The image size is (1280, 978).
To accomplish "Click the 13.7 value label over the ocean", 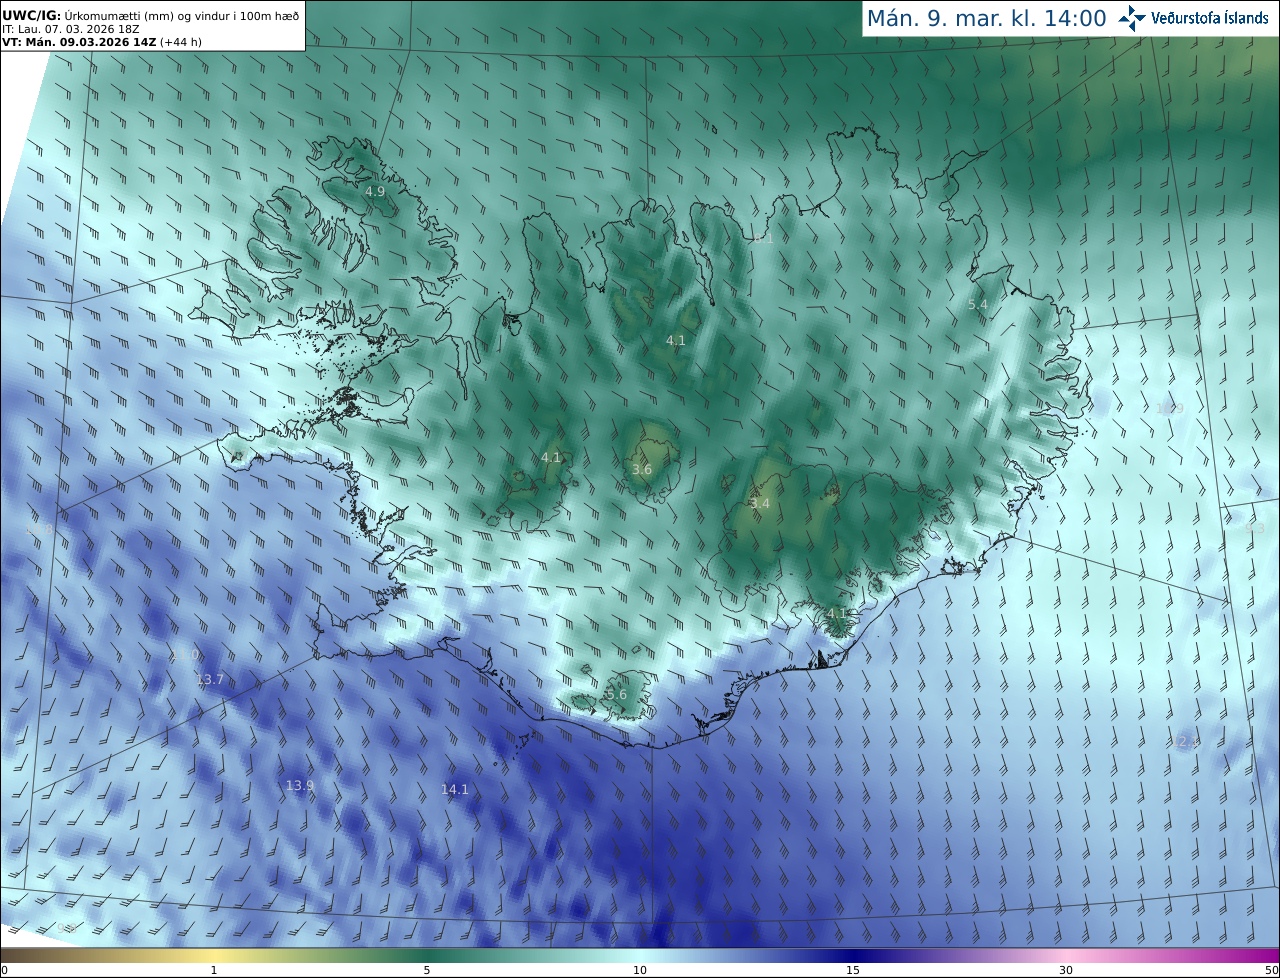I will pos(210,679).
